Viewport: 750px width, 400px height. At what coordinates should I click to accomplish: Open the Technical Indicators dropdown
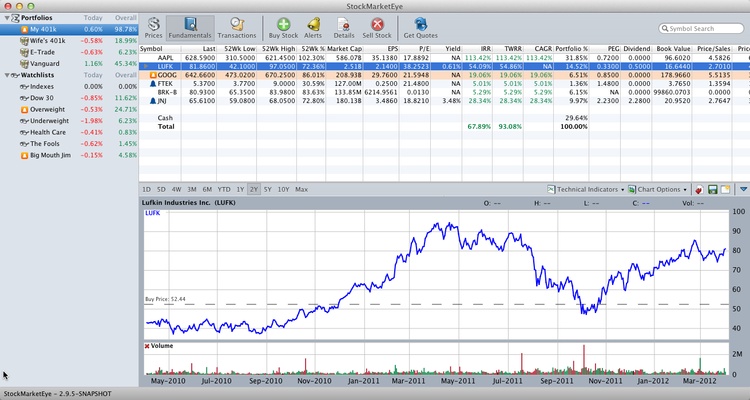(x=586, y=189)
